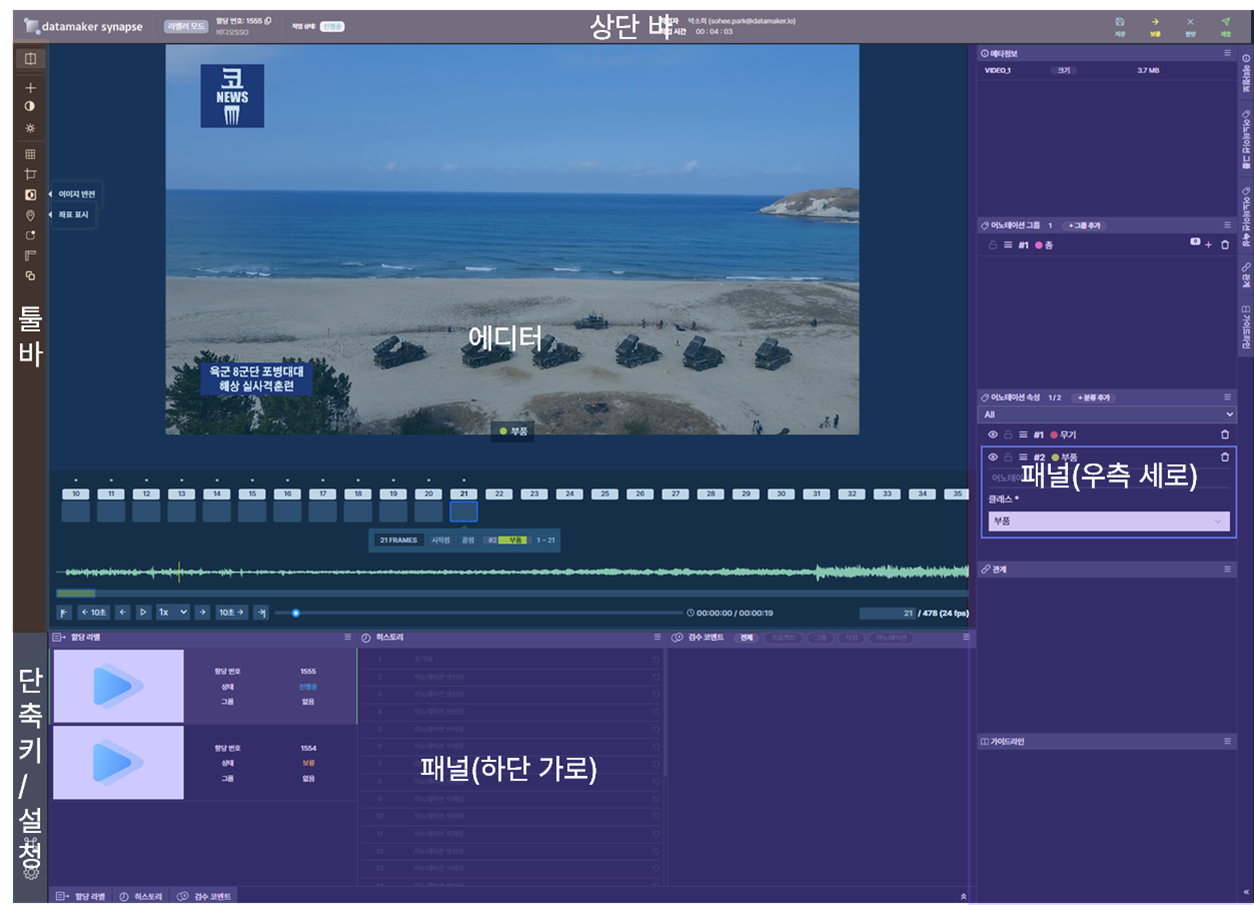This screenshot has width=1254, height=905.
Task: Click the 라벨러 모드 badge
Action: click(x=186, y=26)
